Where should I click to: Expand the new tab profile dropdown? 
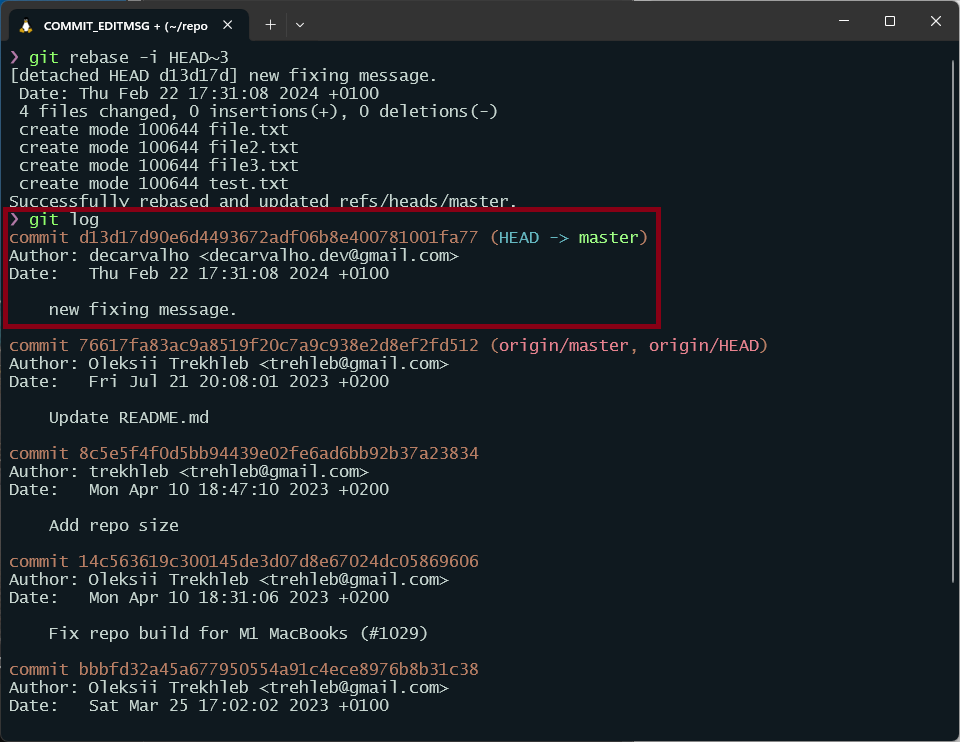(300, 25)
